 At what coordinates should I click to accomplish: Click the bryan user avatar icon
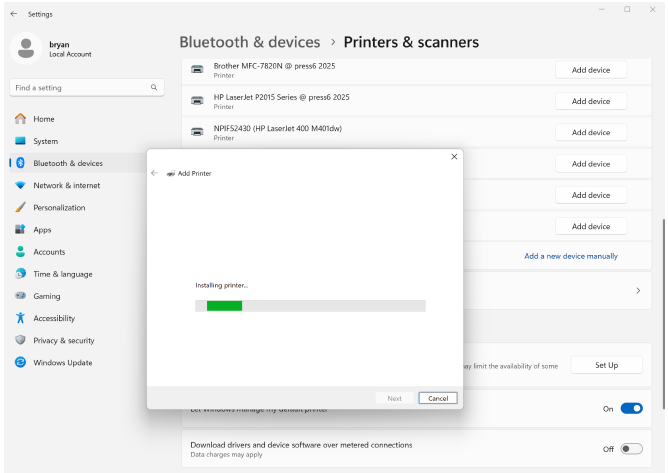point(26,48)
